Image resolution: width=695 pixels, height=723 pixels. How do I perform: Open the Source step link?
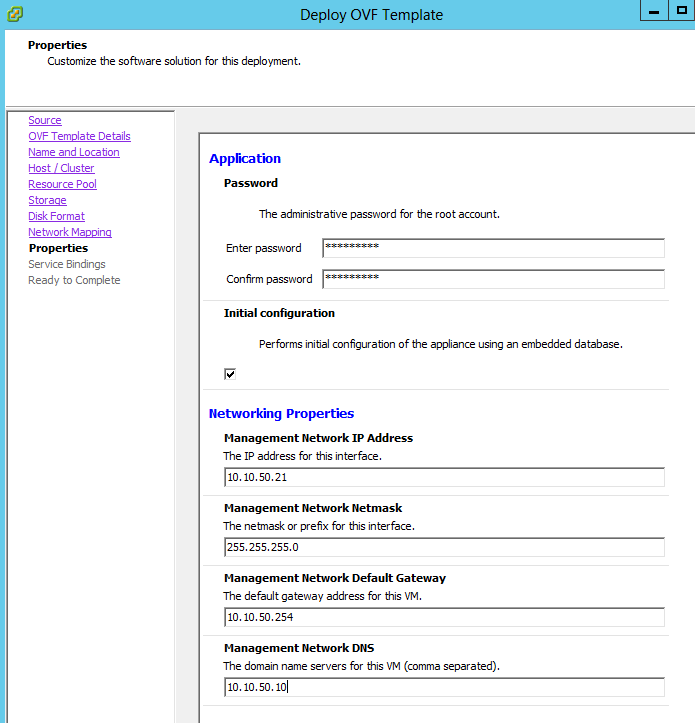click(x=44, y=120)
